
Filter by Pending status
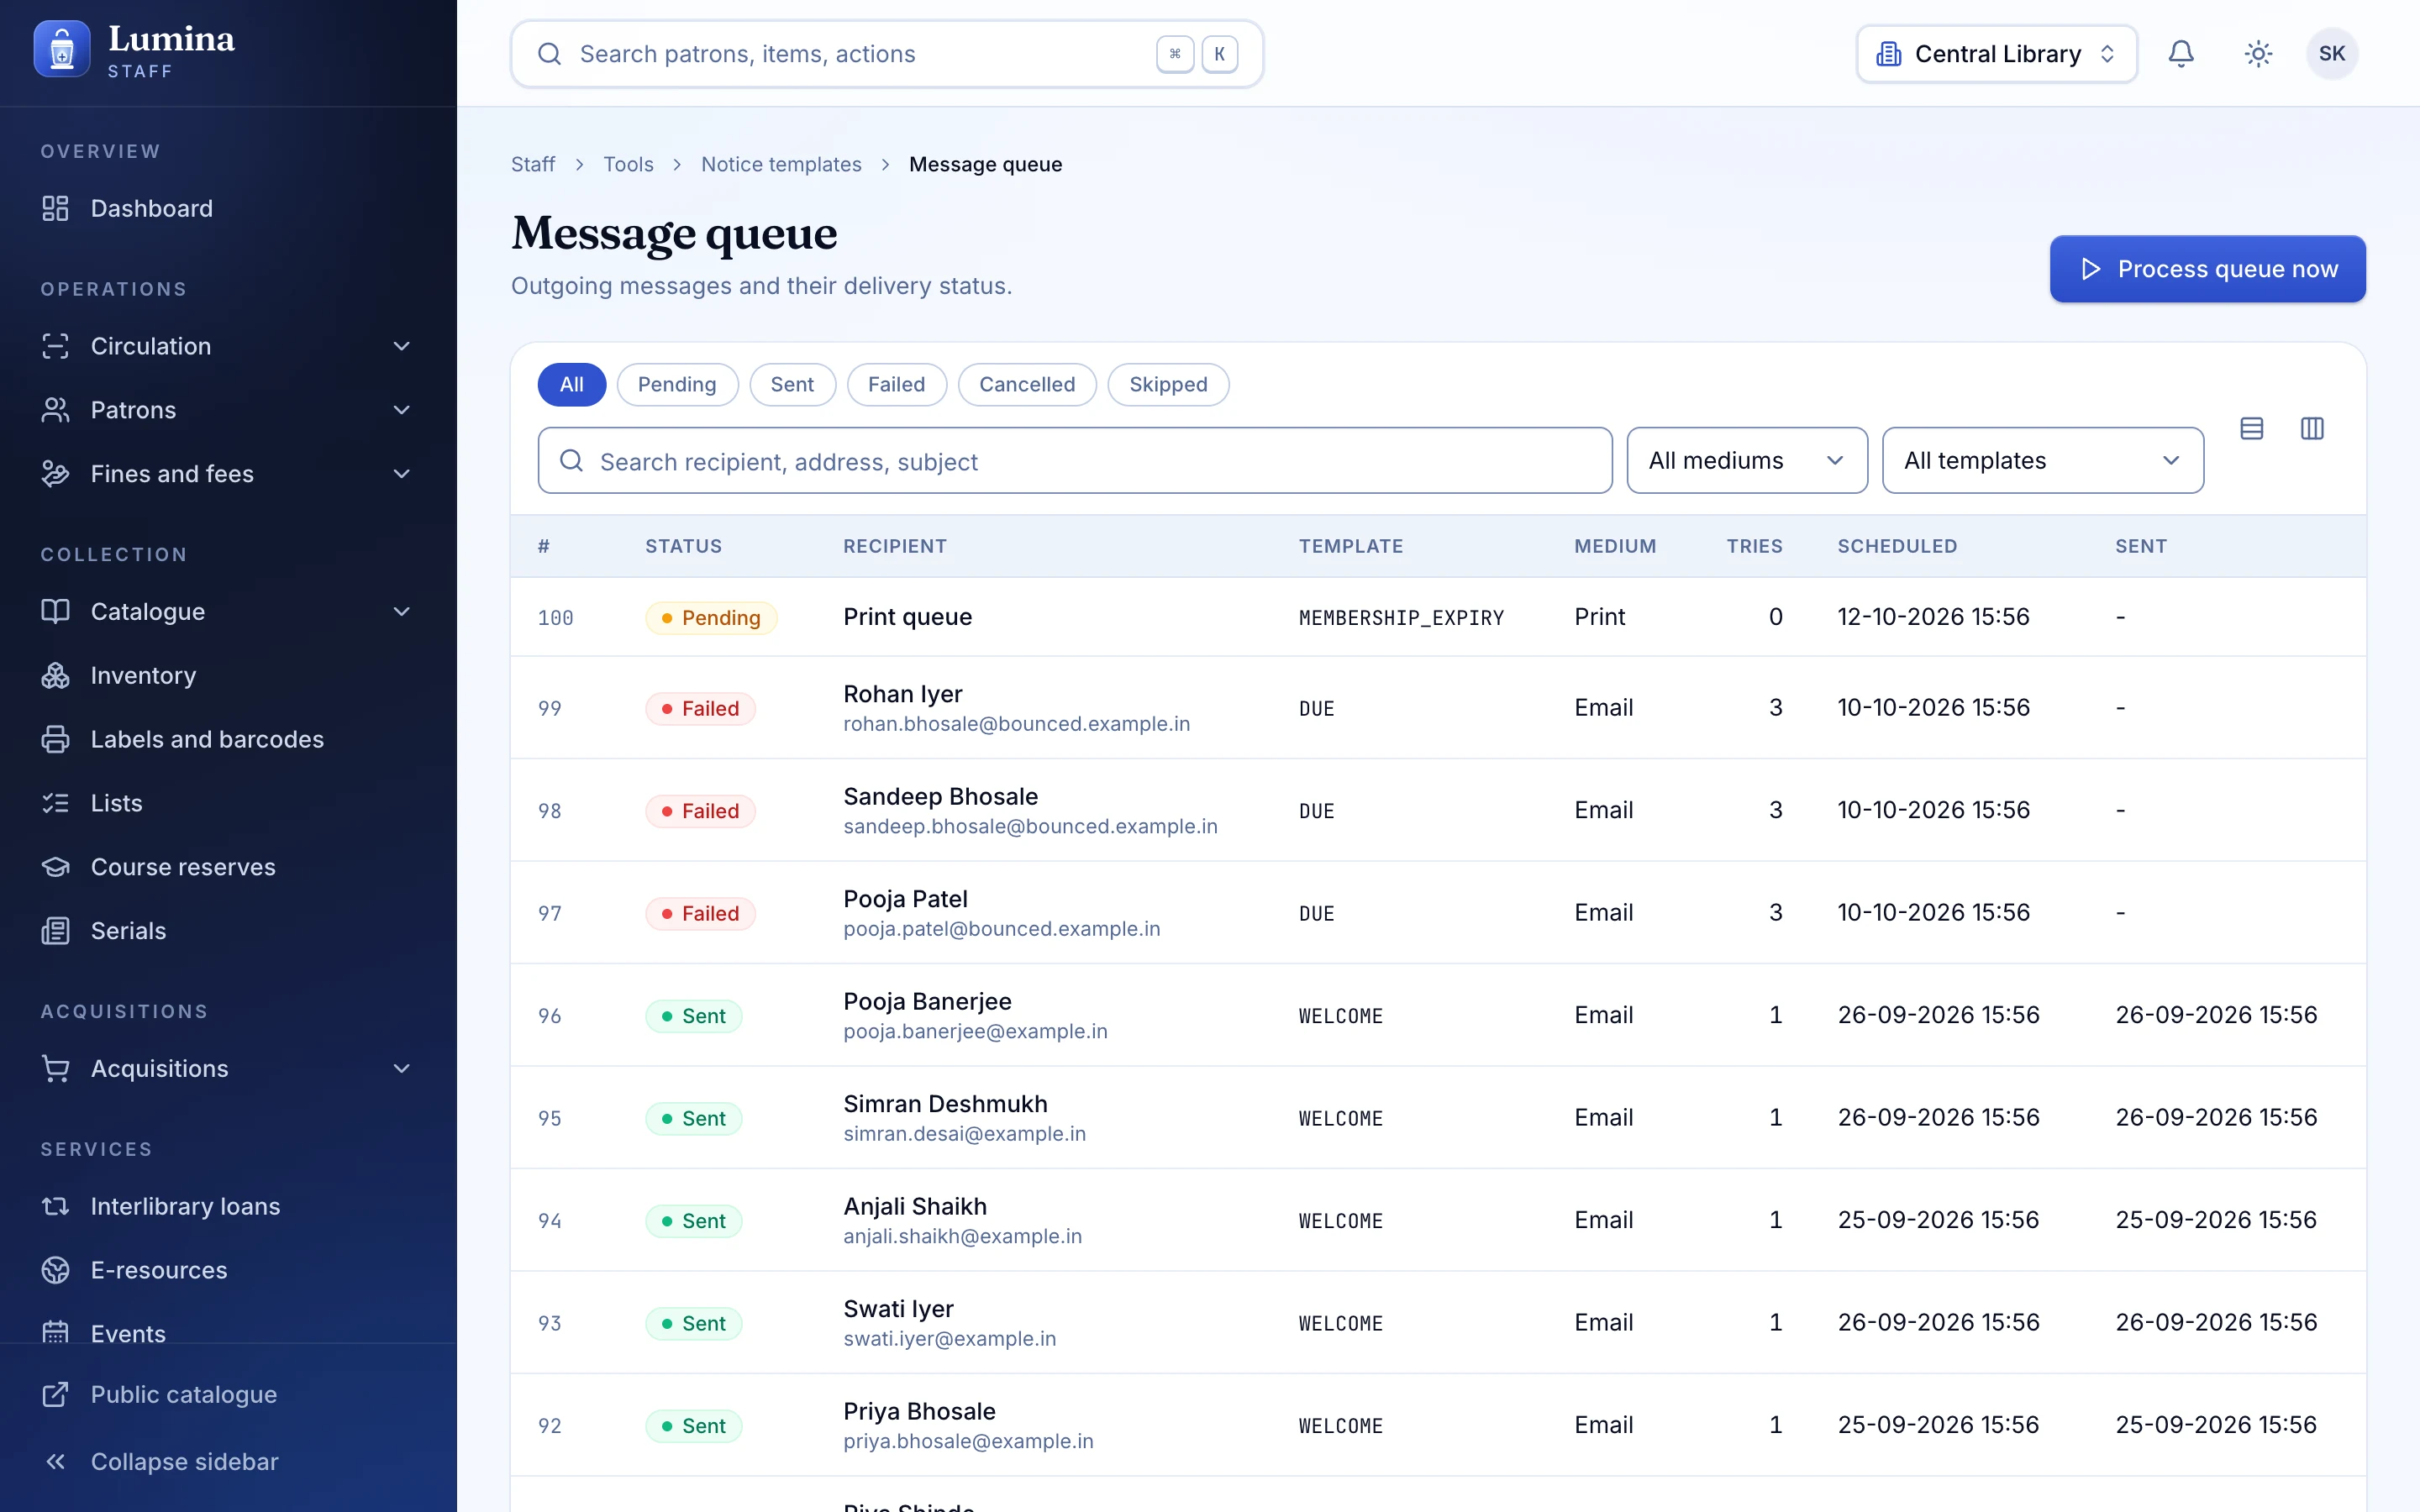677,384
